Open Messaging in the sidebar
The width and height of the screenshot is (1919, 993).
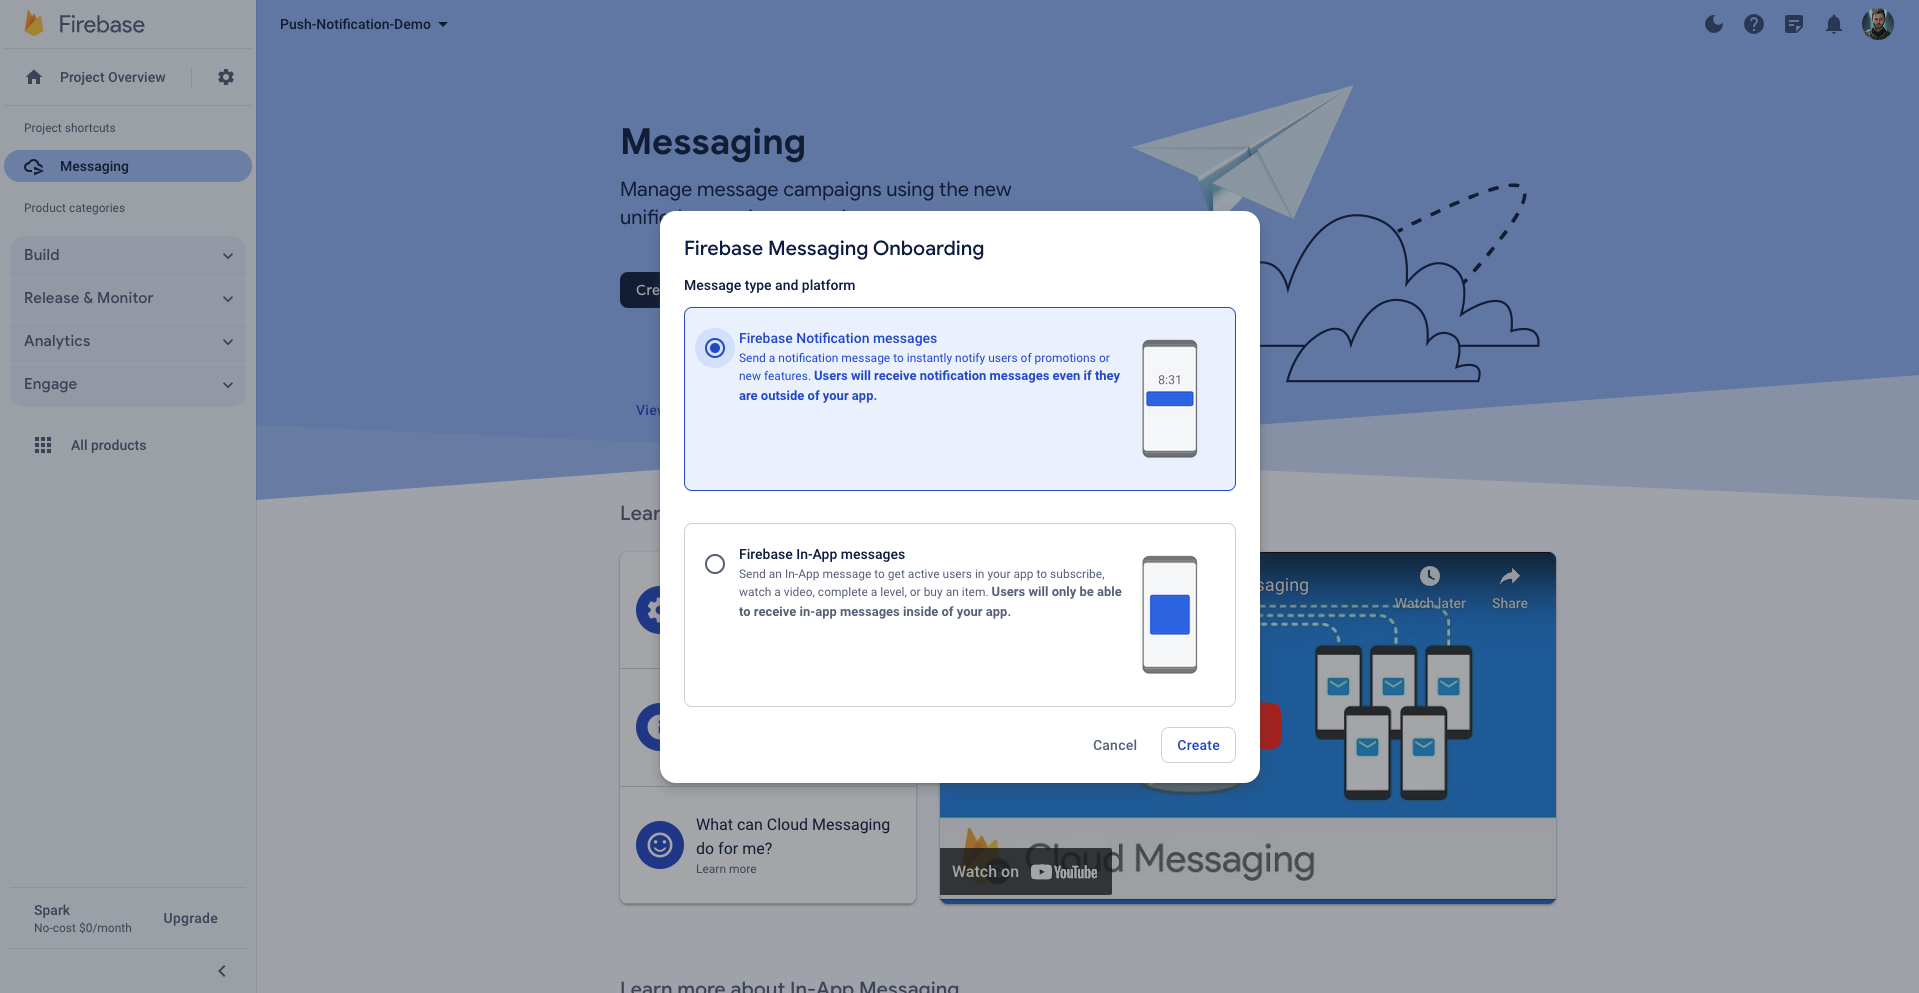coord(128,166)
